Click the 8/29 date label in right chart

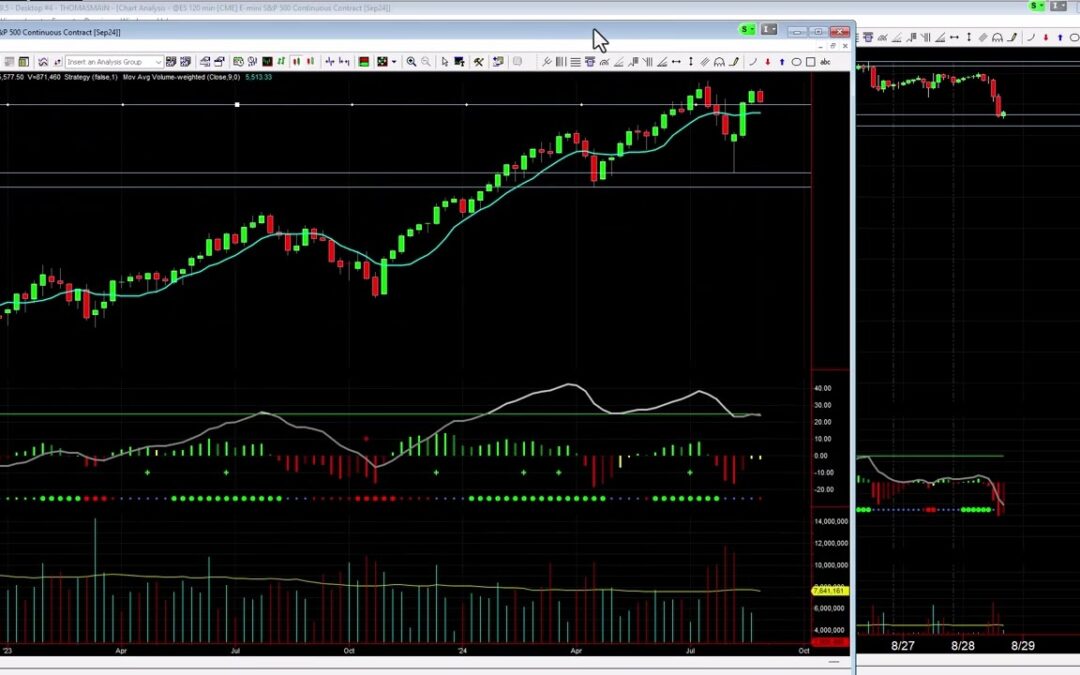pyautogui.click(x=1023, y=646)
